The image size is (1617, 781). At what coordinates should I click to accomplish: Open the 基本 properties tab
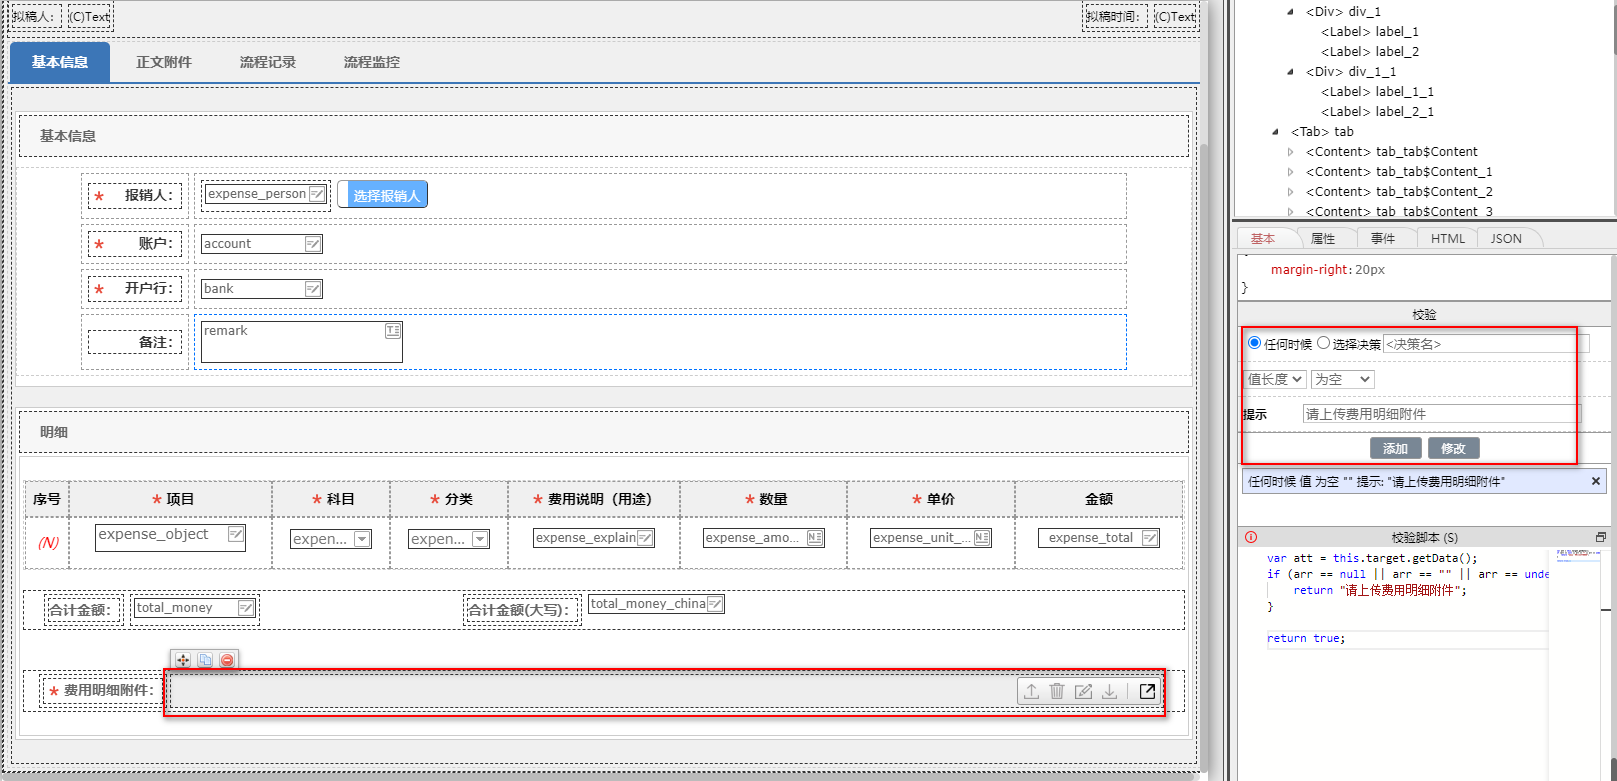click(x=1263, y=238)
